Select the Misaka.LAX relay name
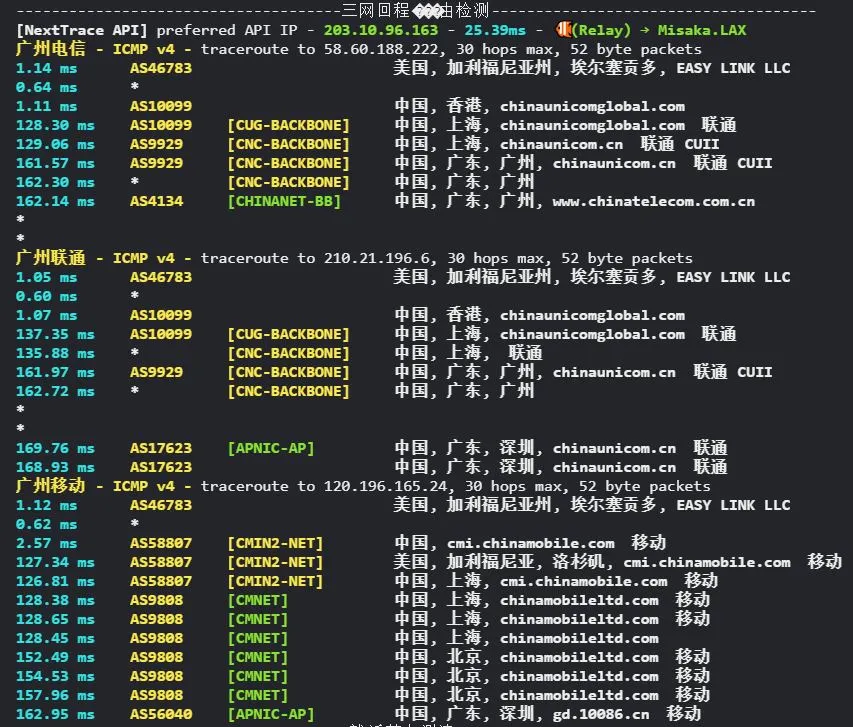Viewport: 853px width, 727px height. [x=702, y=30]
